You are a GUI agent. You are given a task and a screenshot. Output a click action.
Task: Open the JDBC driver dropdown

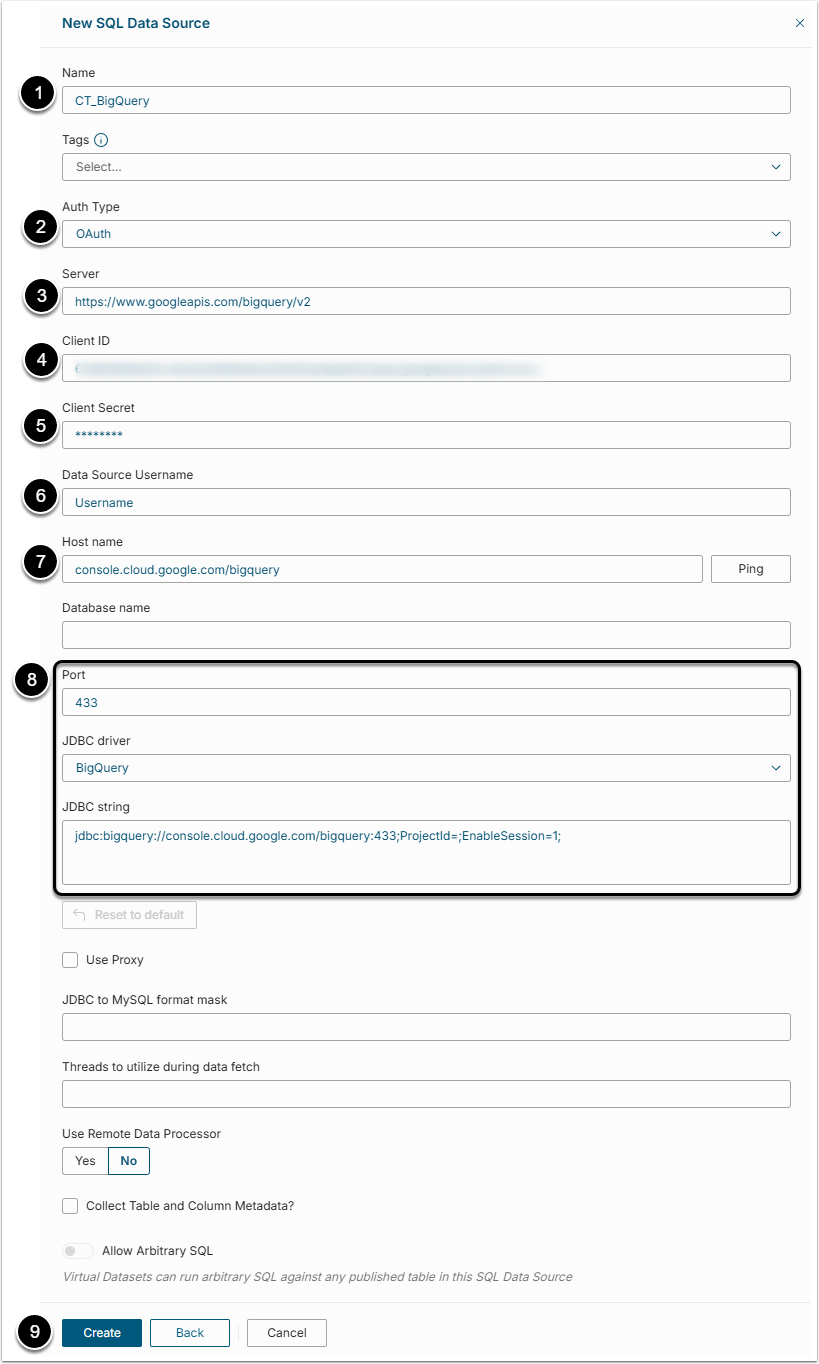click(x=426, y=768)
